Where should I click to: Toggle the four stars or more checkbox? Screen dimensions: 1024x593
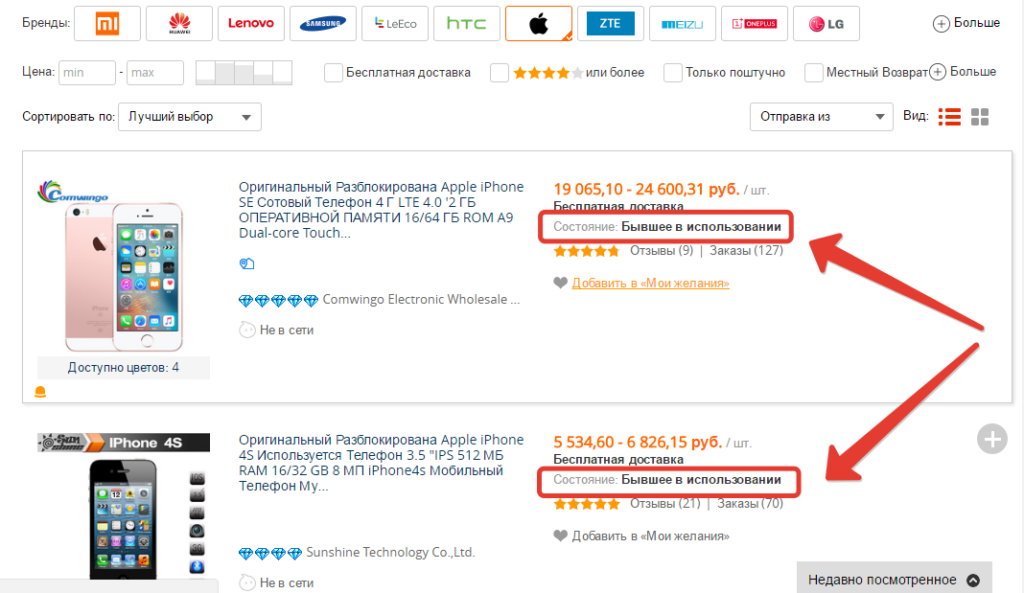(499, 72)
